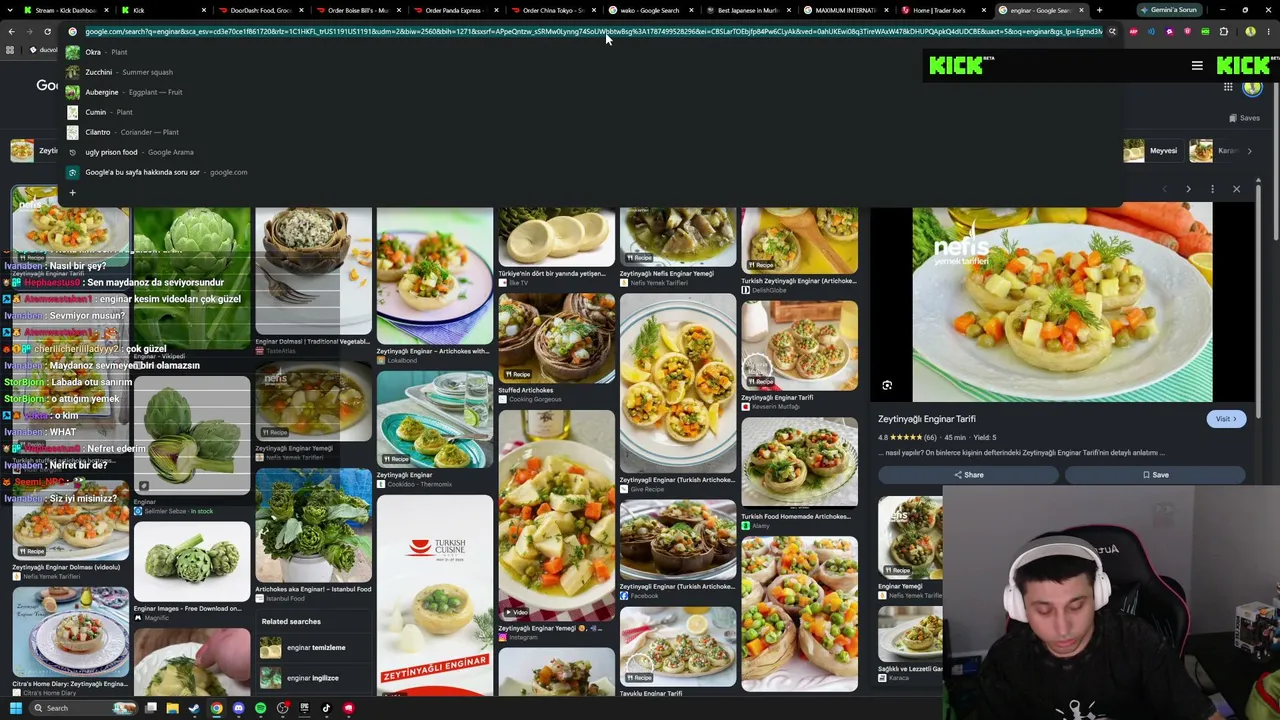This screenshot has width=1280, height=720.
Task: Open Chrome's three-dot menu
Action: 1268,31
